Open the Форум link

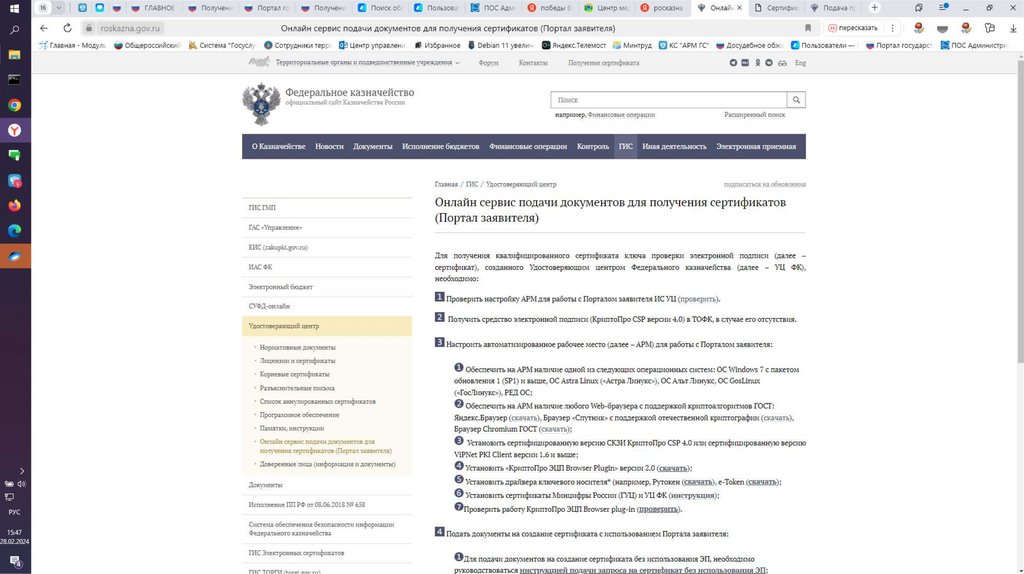tap(488, 63)
